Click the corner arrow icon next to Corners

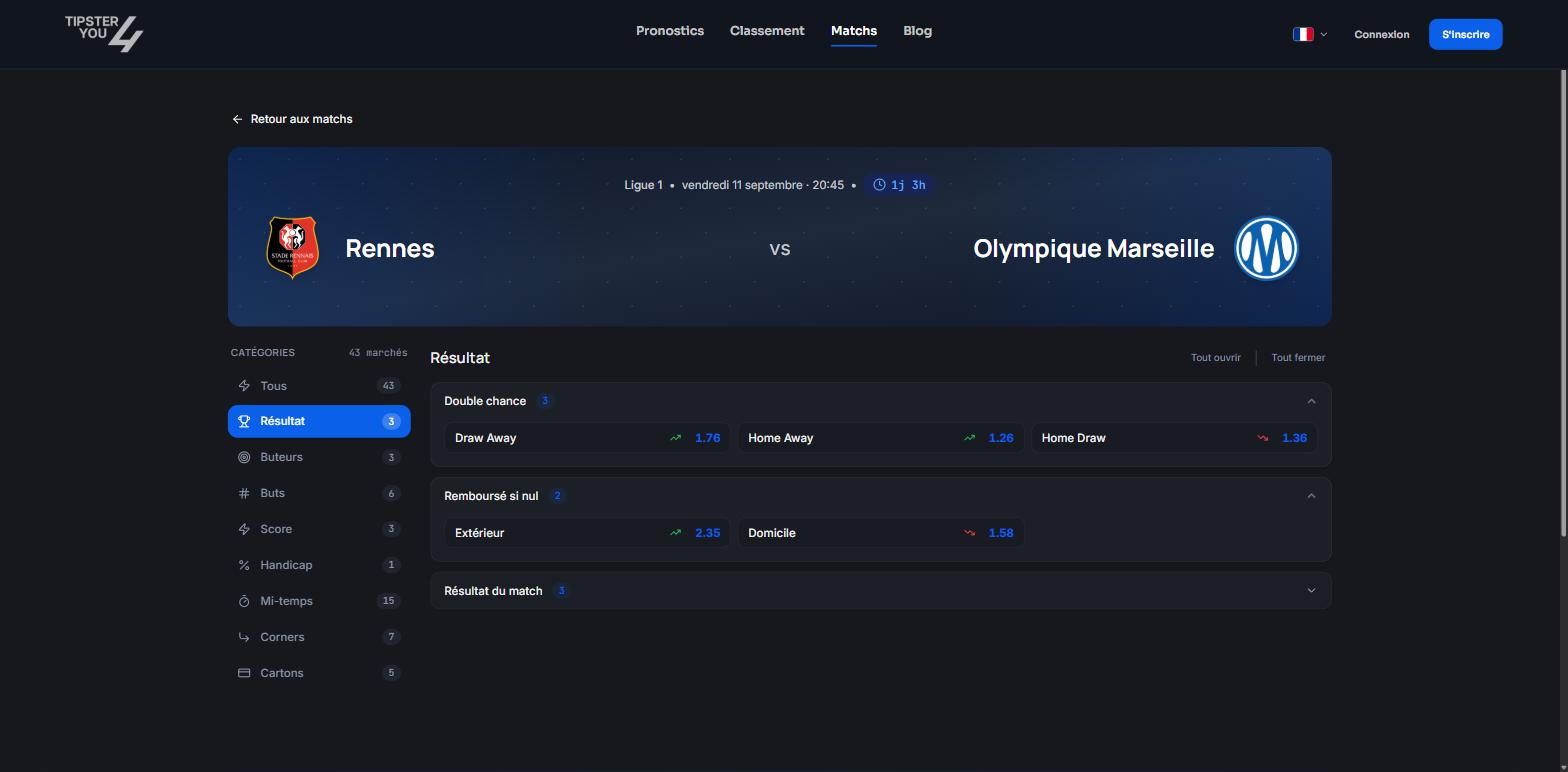244,637
